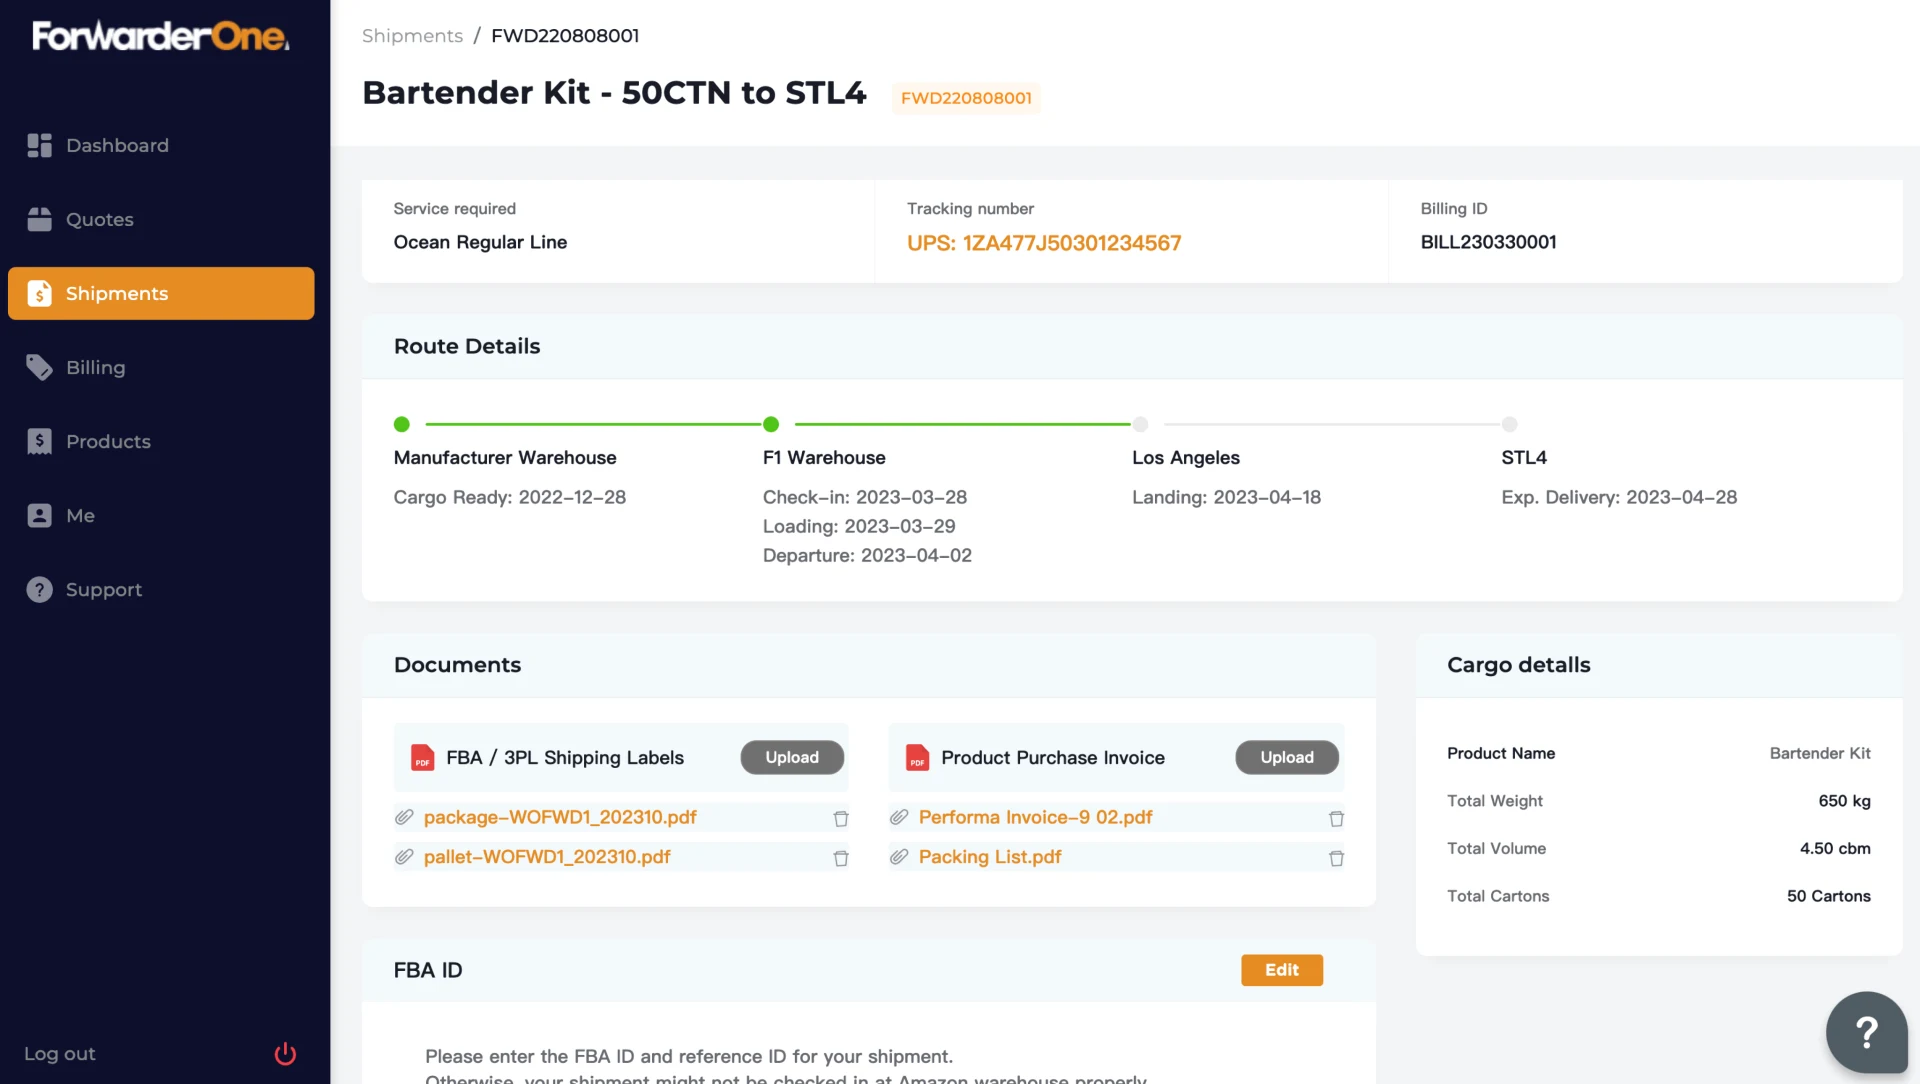
Task: Delete Performa Invoice-9 02.pdf with its trash icon
Action: (x=1336, y=819)
